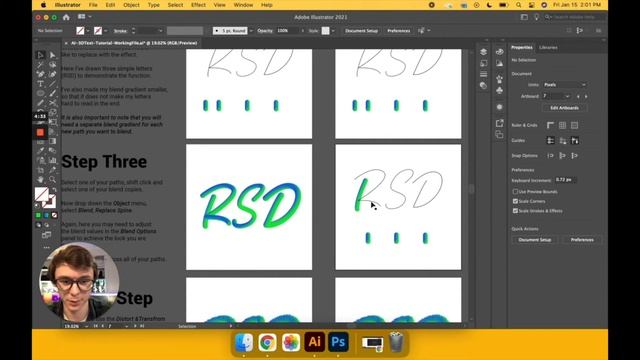Click the Home icon in title bar
This screenshot has width=640, height=360.
(66, 17)
